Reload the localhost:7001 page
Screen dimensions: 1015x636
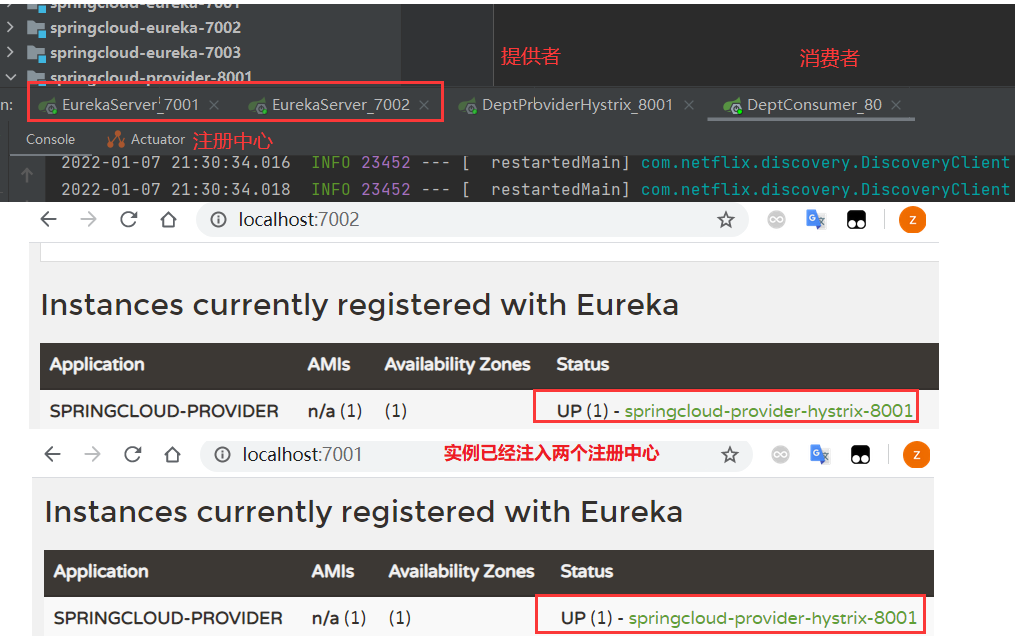coord(133,454)
